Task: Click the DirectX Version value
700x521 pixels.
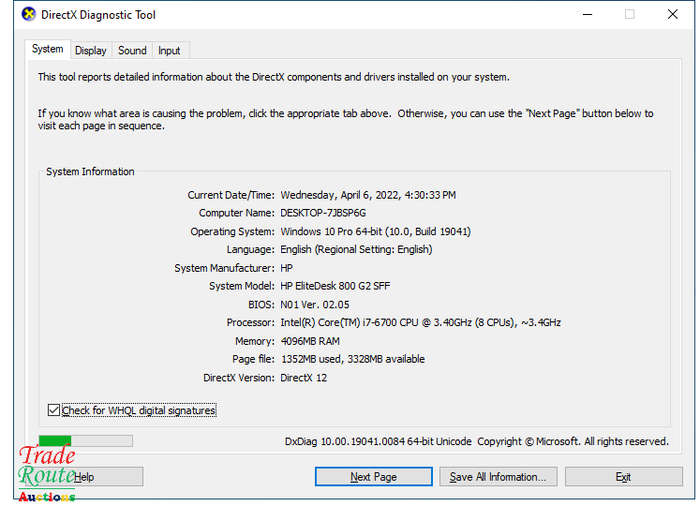Action: click(x=304, y=378)
